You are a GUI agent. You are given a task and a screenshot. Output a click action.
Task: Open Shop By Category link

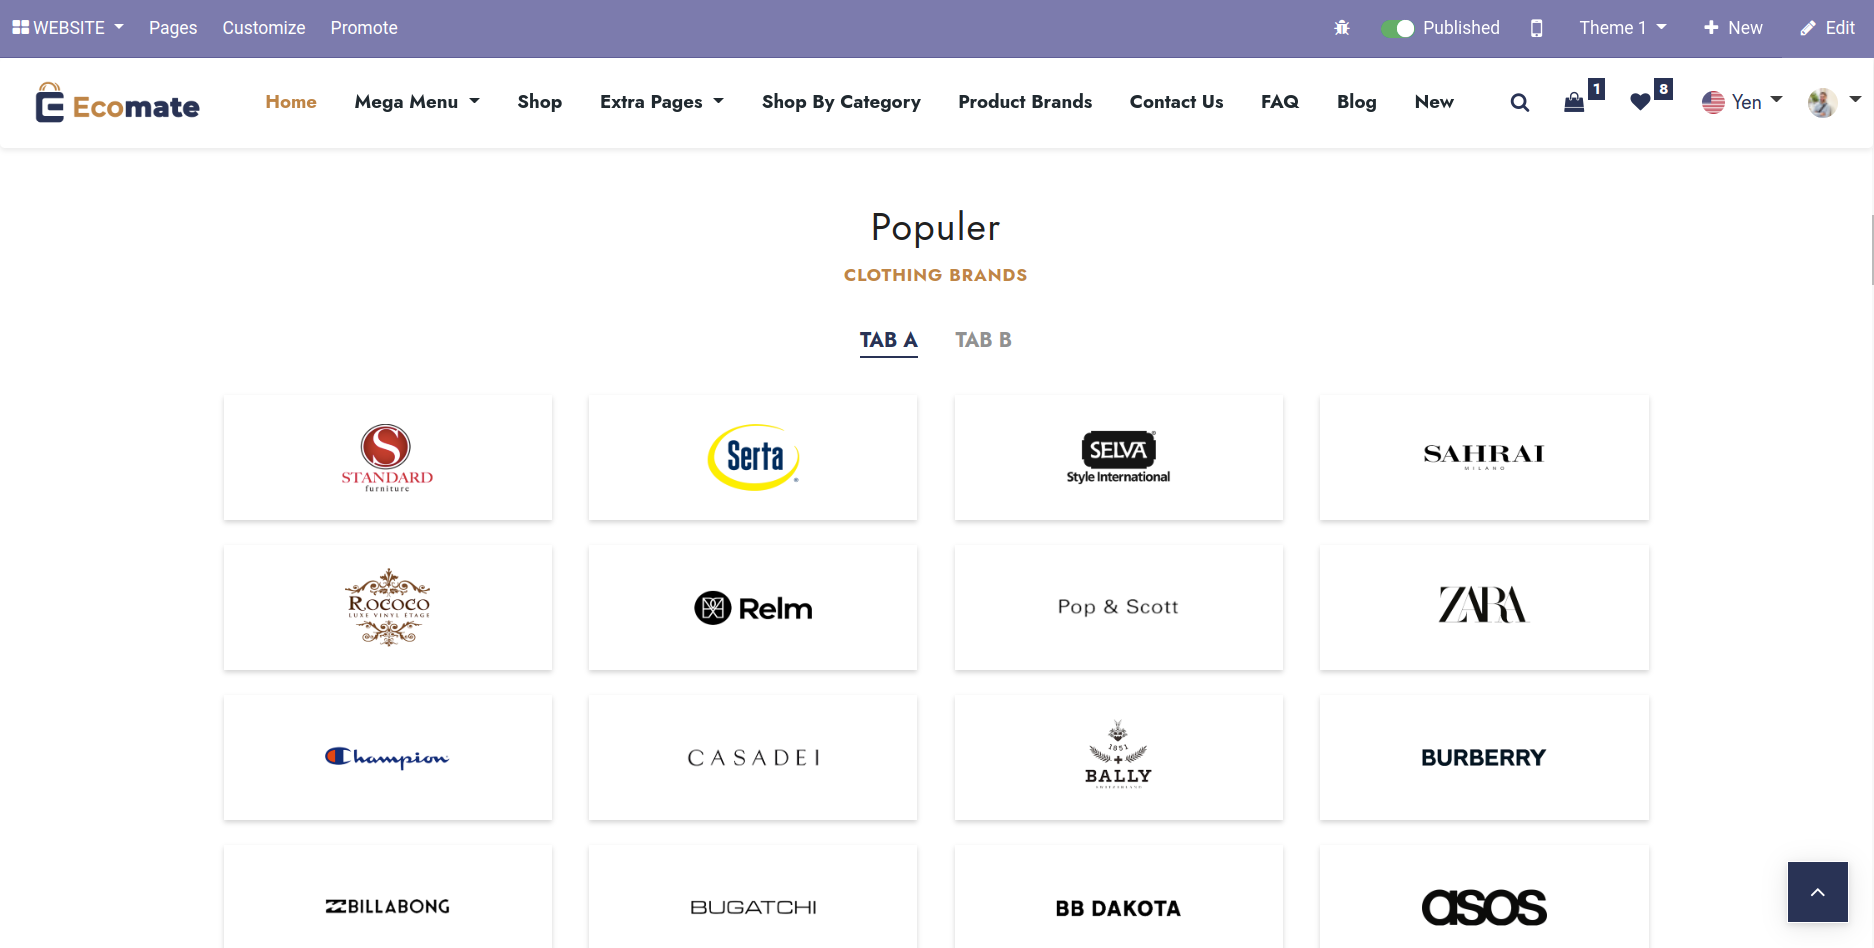[841, 102]
